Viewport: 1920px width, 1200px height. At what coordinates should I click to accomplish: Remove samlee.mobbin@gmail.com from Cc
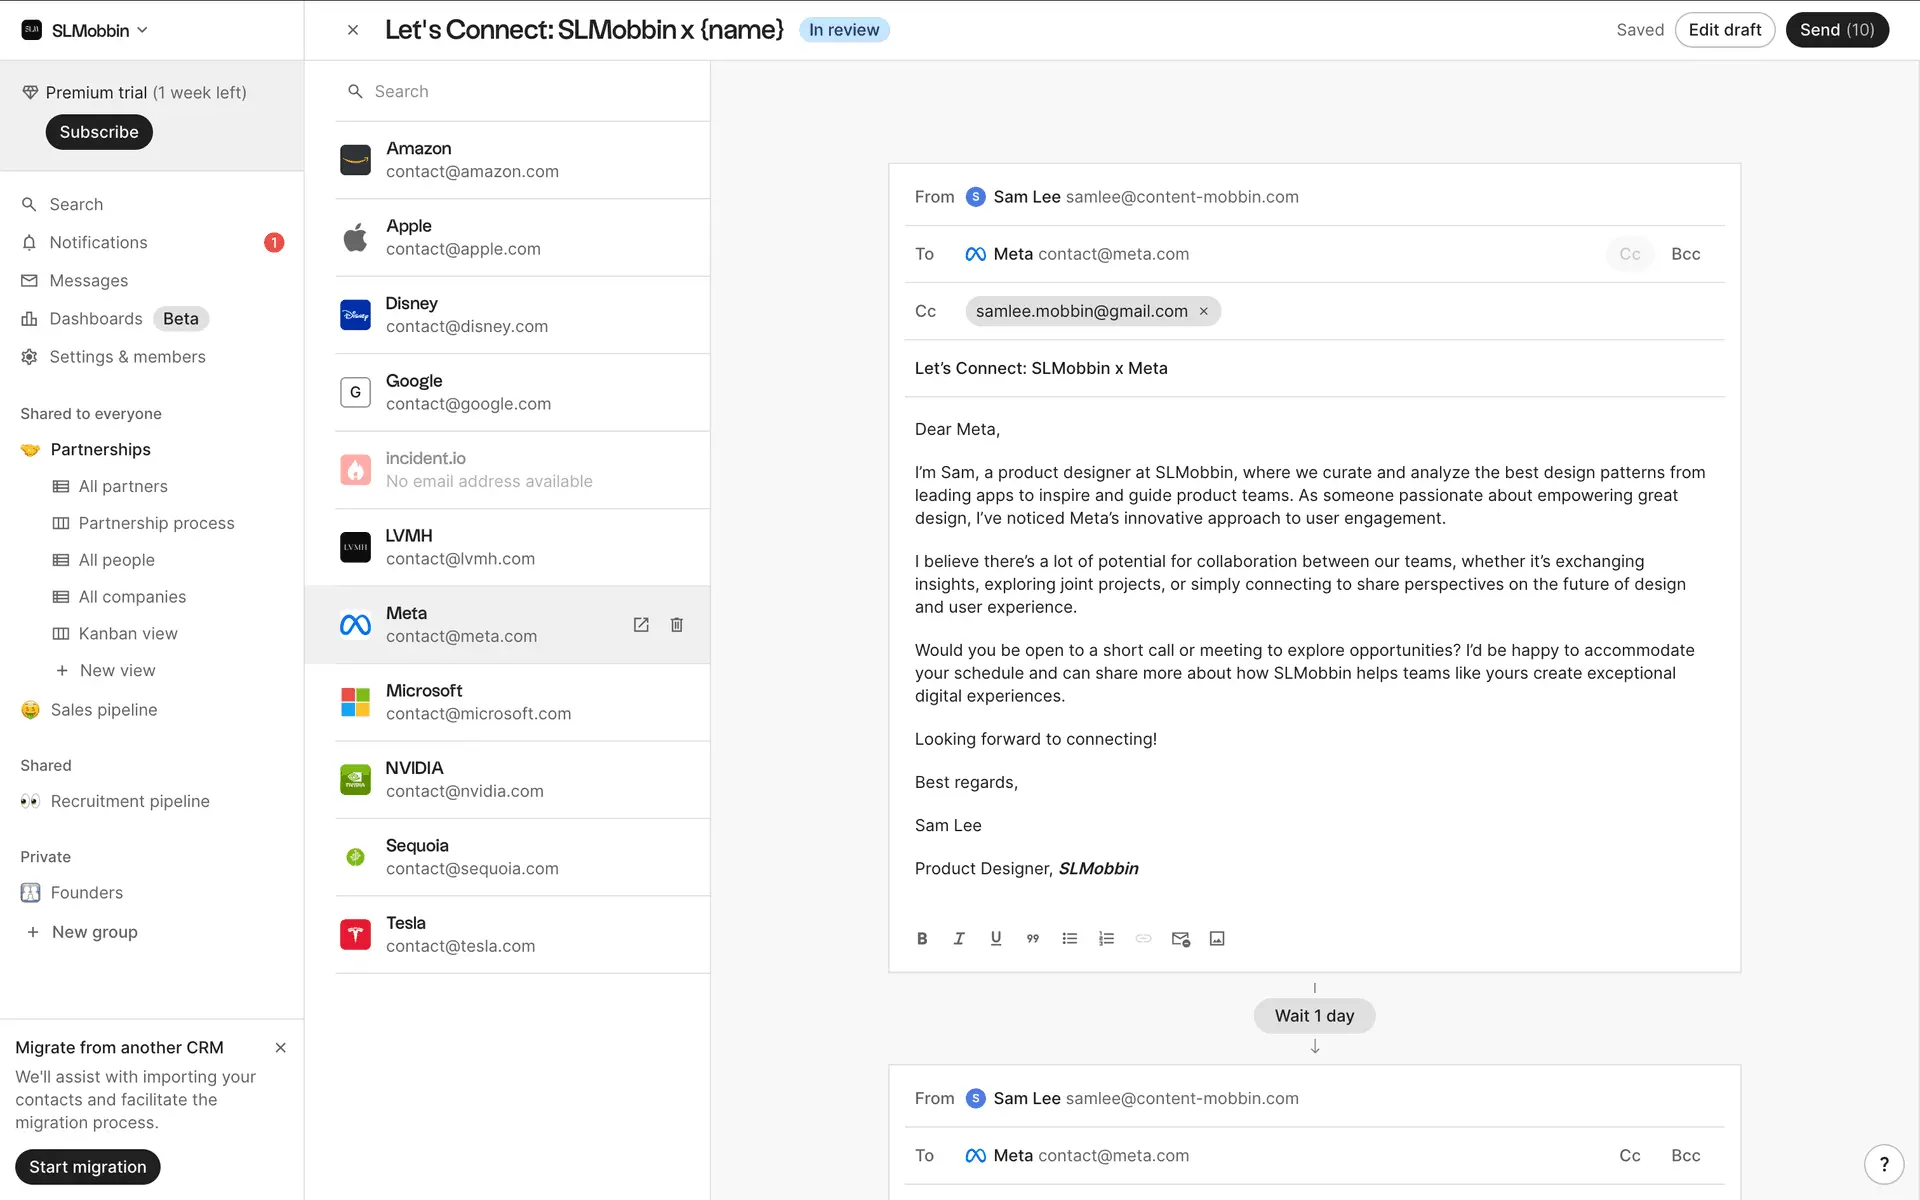click(1204, 311)
